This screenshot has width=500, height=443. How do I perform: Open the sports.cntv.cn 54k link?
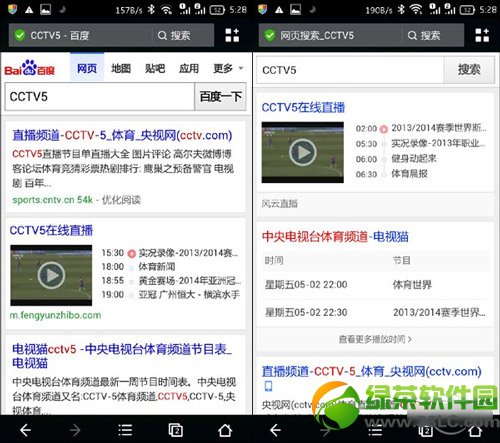(52, 200)
